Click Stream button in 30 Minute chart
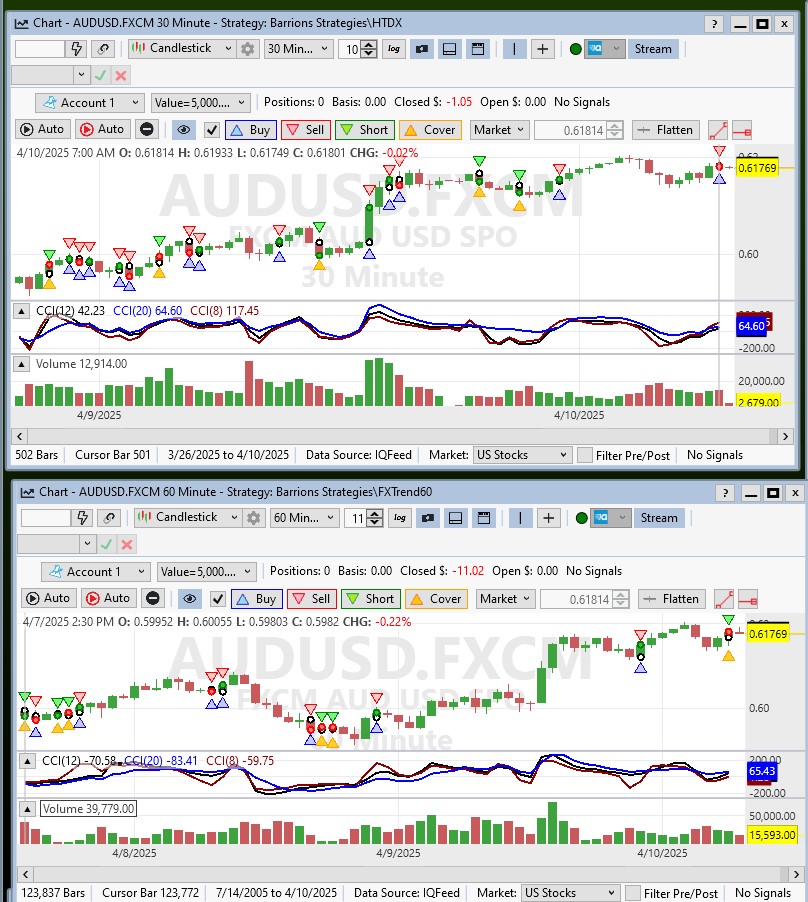The width and height of the screenshot is (808, 902). pyautogui.click(x=653, y=49)
